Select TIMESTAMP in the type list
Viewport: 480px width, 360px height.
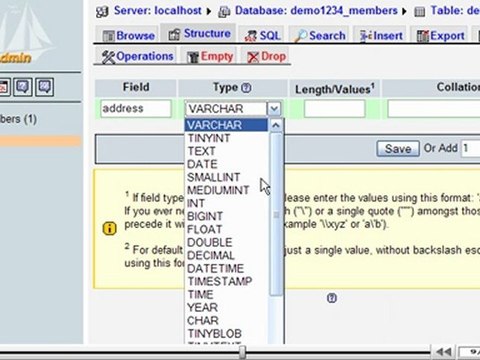(x=226, y=281)
